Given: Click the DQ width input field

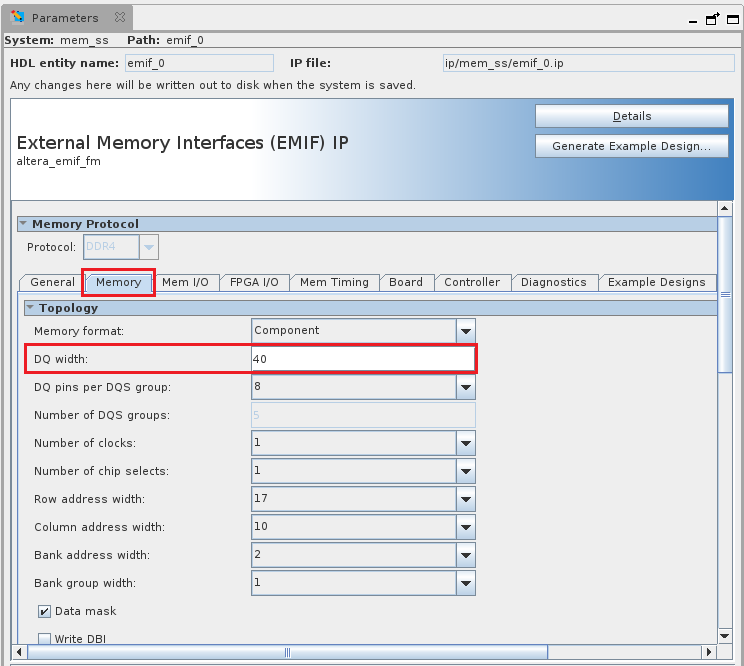Looking at the screenshot, I should pos(362,359).
